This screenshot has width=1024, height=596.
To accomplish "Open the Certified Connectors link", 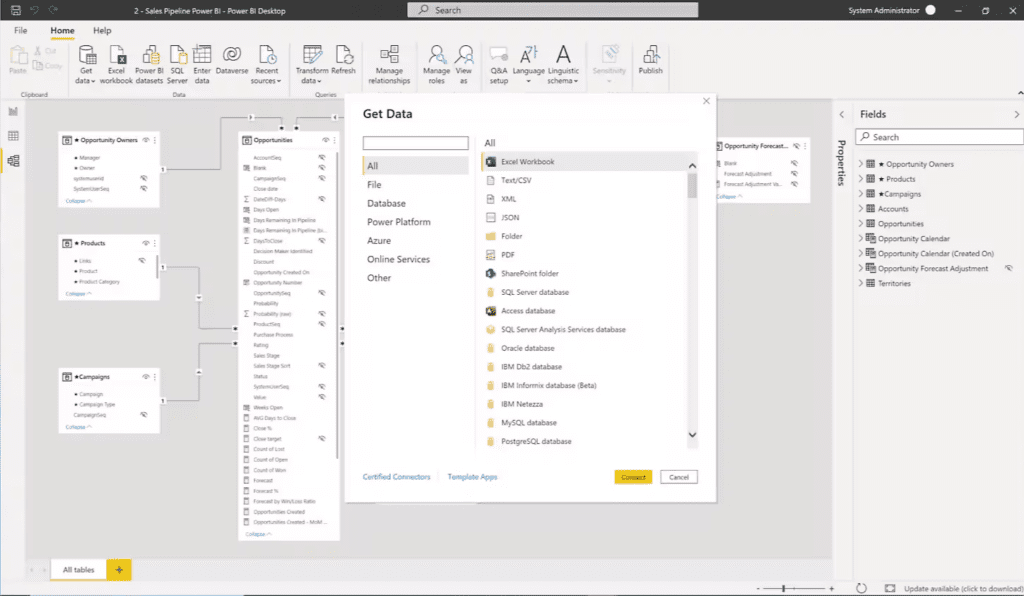I will [396, 477].
